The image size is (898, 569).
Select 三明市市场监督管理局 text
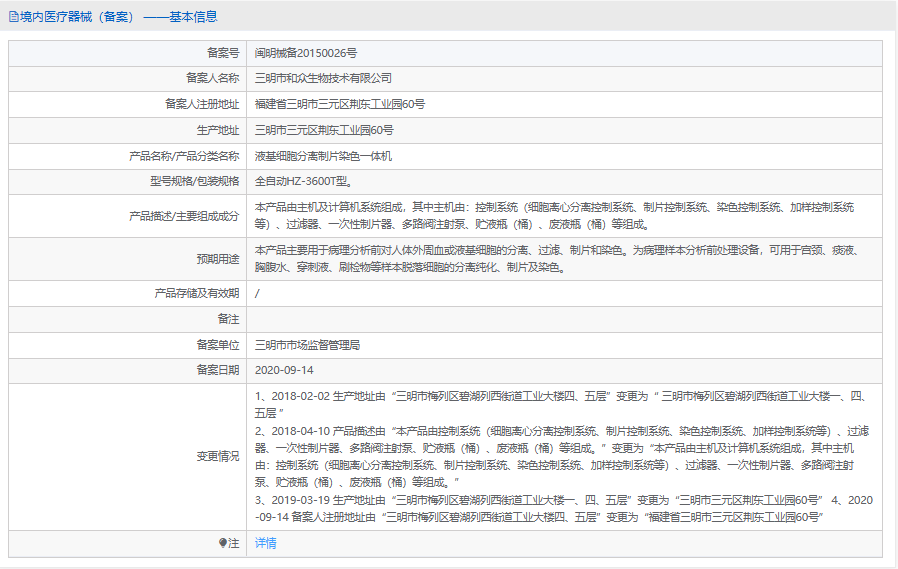coord(308,345)
